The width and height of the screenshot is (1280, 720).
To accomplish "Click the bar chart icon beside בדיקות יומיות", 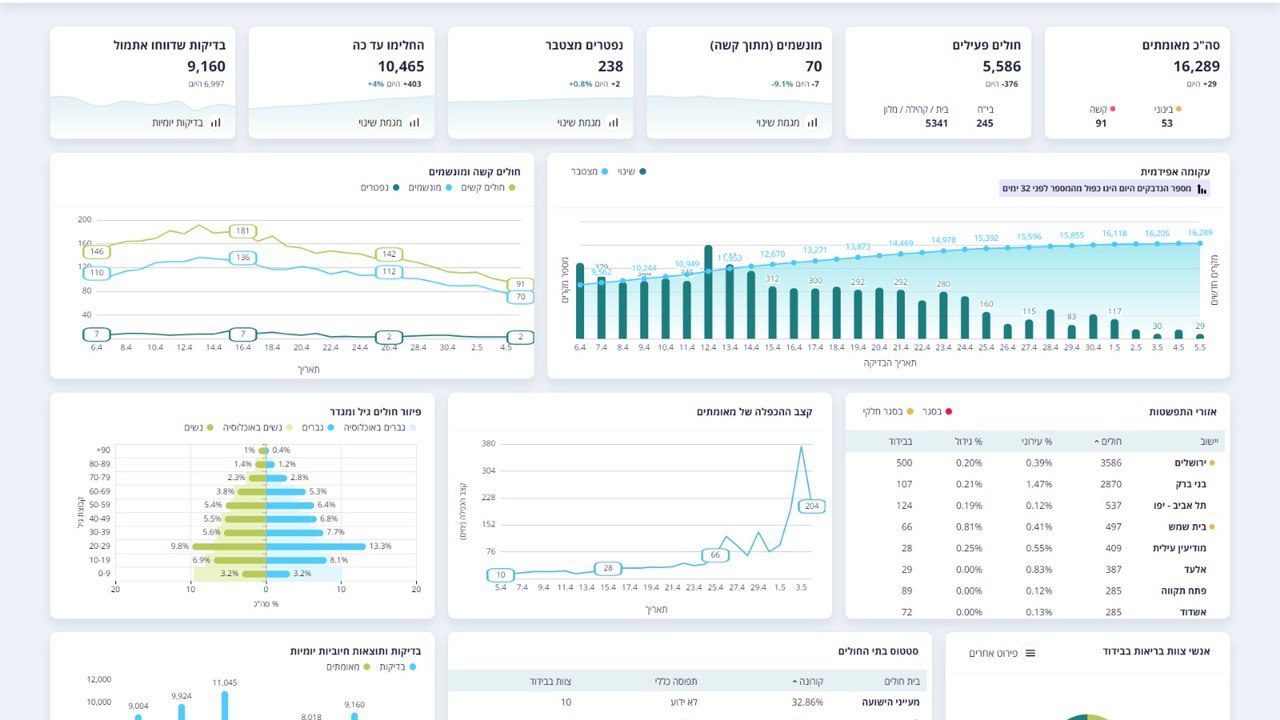I will [x=216, y=123].
